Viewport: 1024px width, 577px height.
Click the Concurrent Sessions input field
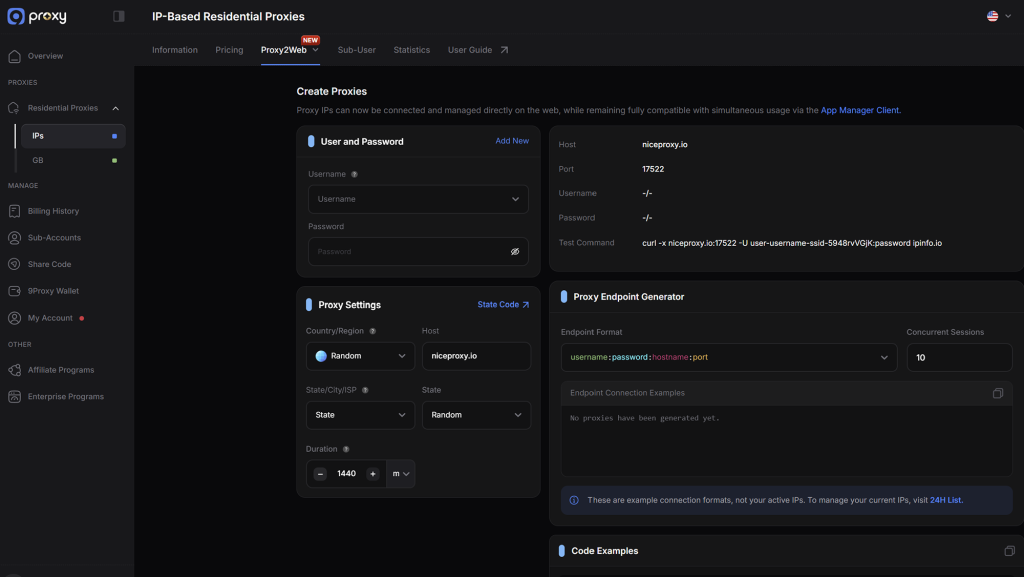[958, 357]
